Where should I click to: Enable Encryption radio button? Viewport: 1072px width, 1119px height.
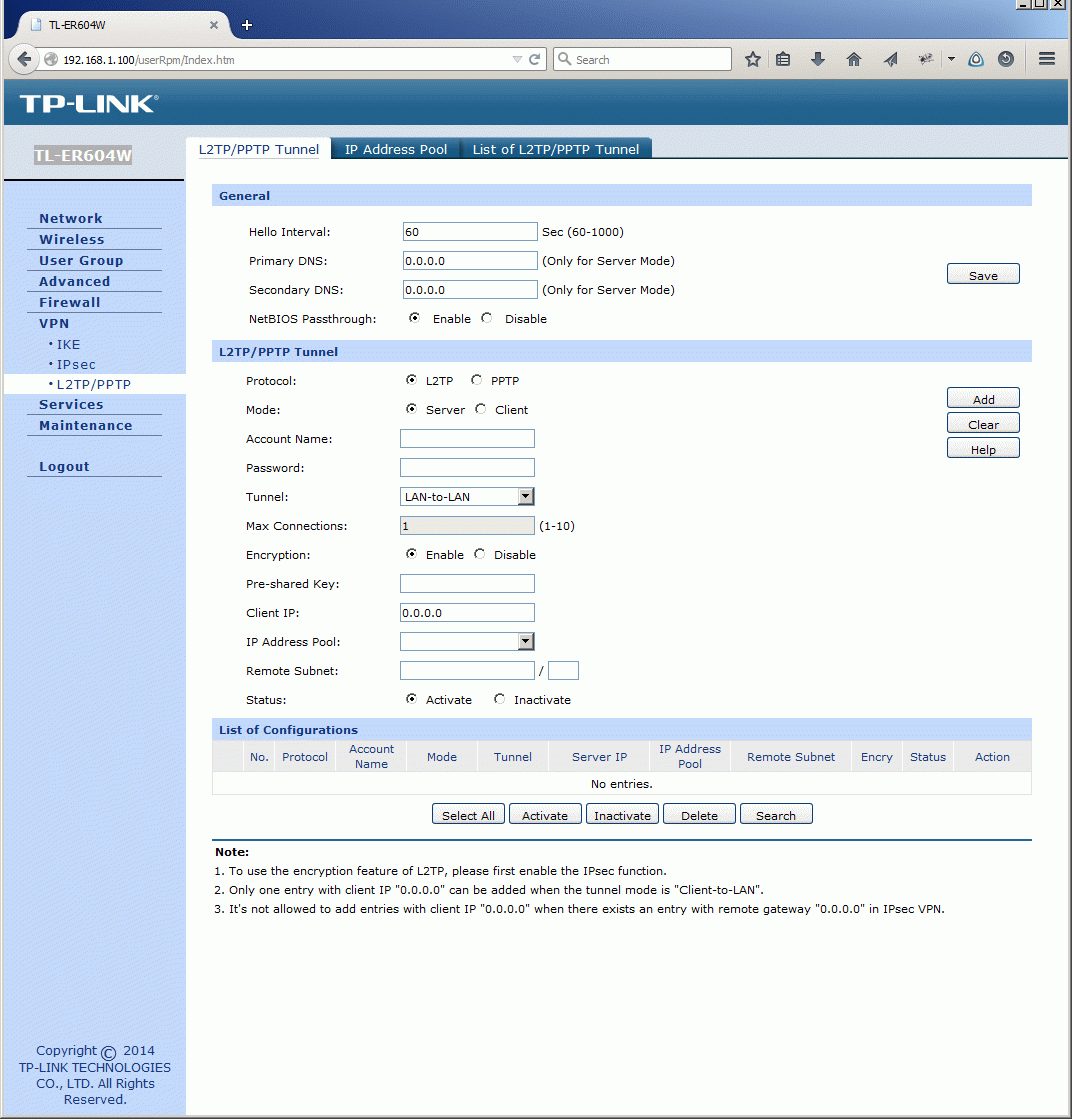tap(411, 554)
